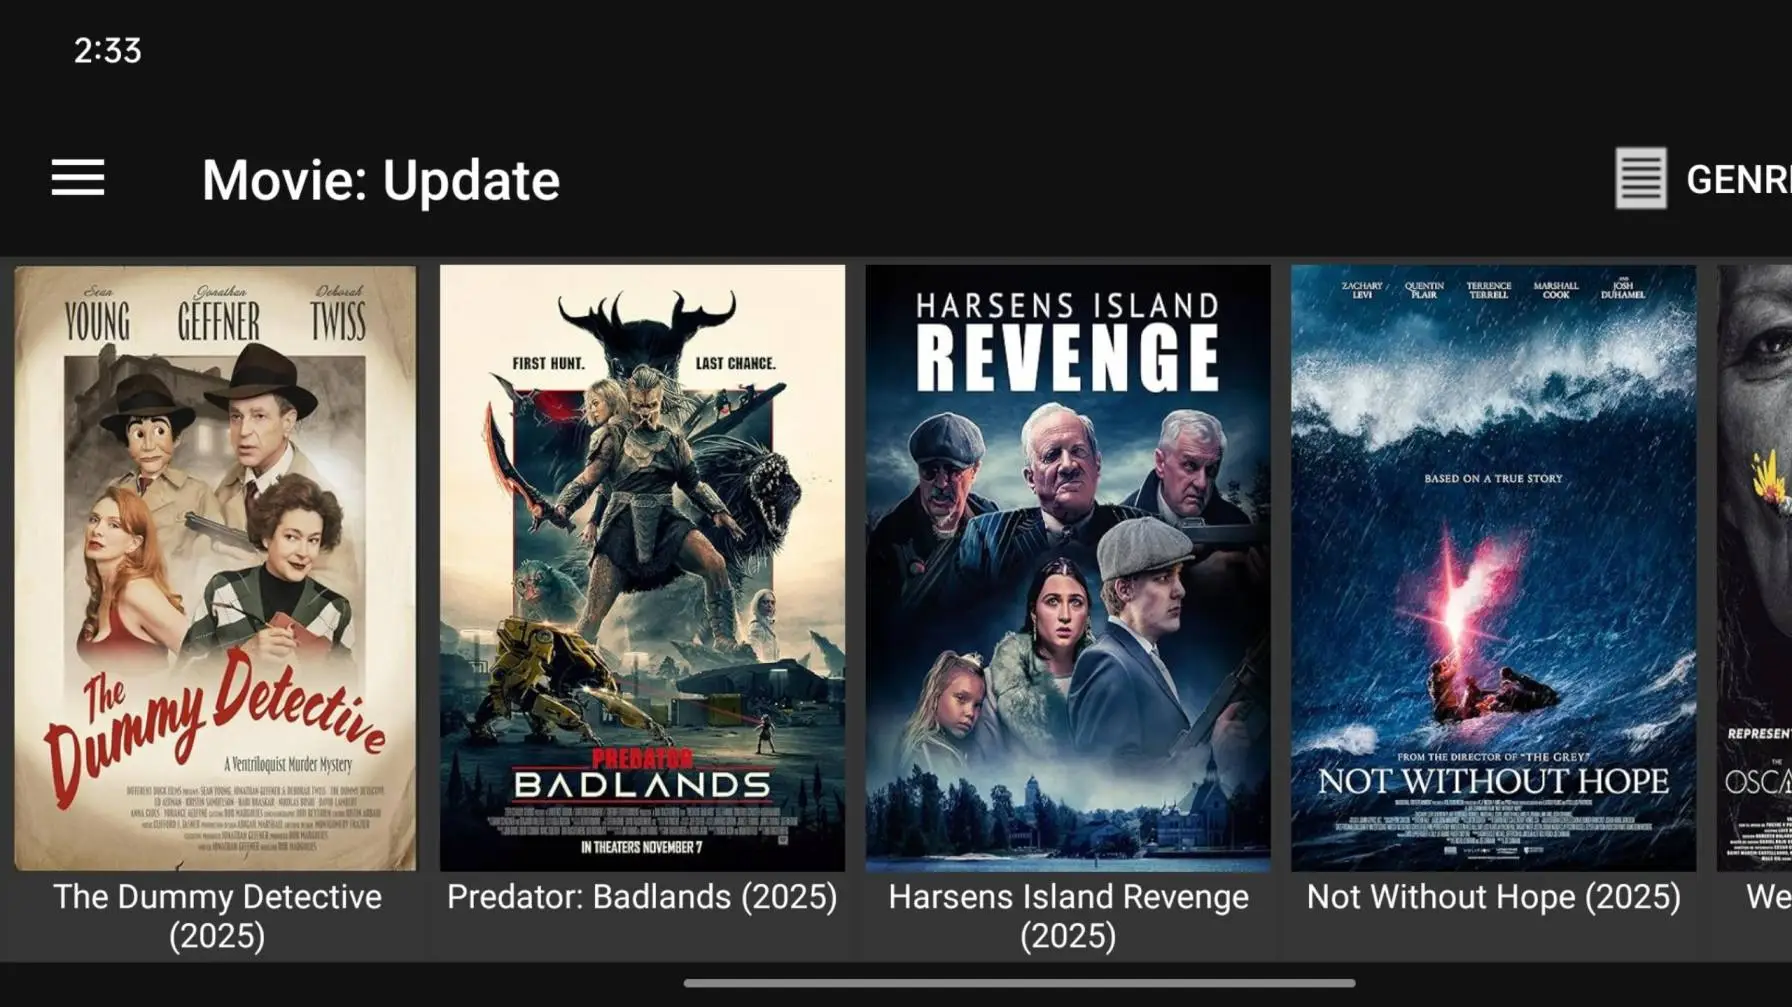The image size is (1792, 1007).
Task: Click the 2:33 clock in status bar
Action: [x=107, y=50]
